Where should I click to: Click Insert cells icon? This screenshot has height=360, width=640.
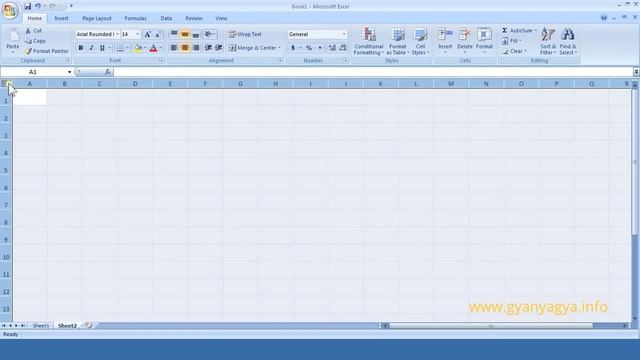click(x=445, y=34)
